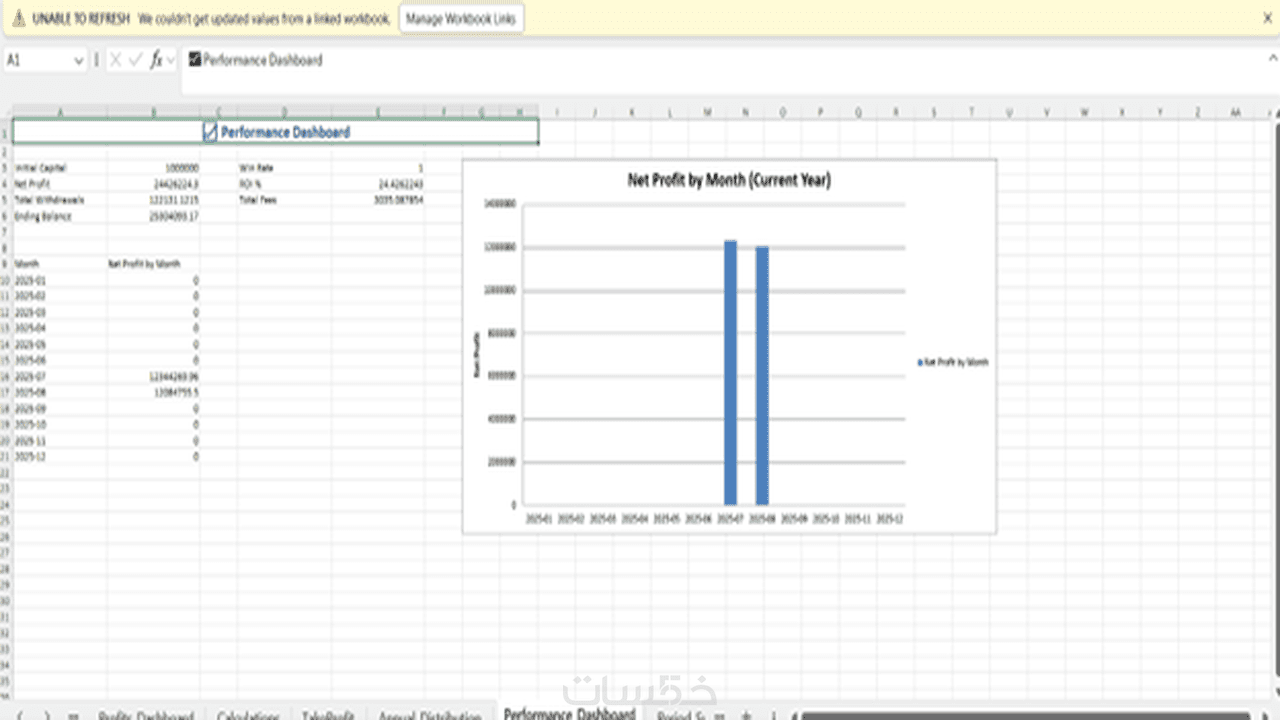Open the partially hidden Period sheet tab

(x=681, y=714)
